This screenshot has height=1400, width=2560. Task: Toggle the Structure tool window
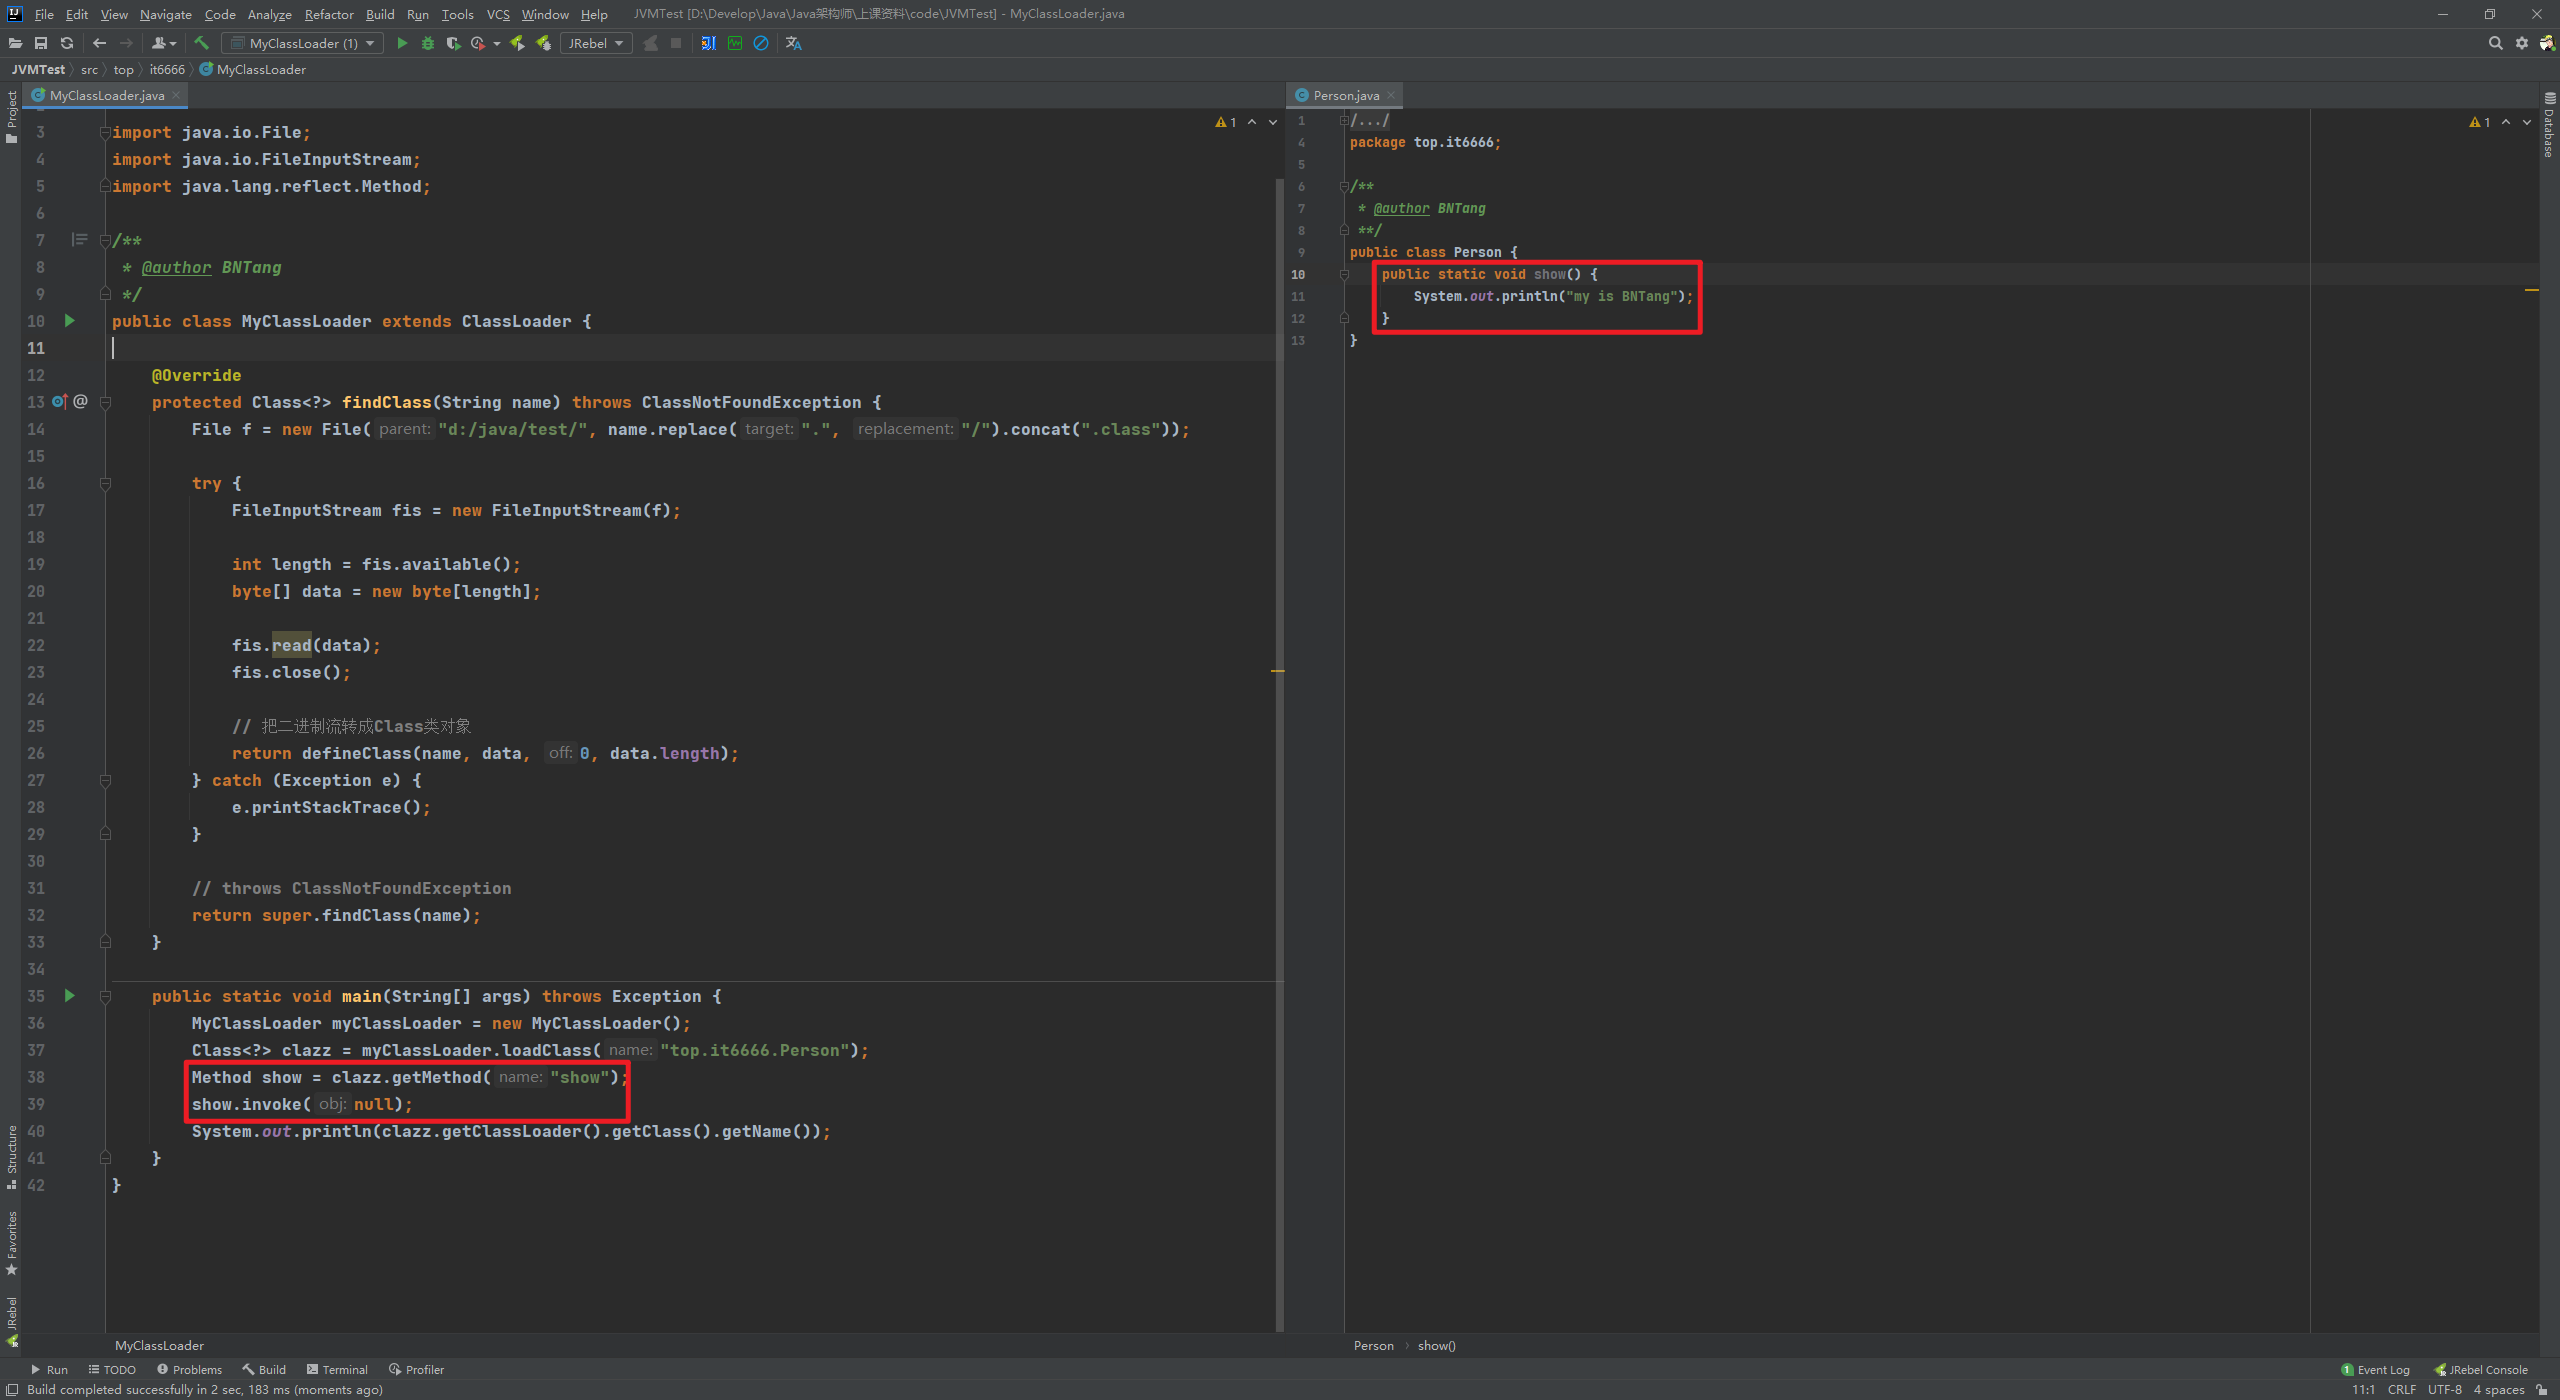click(x=12, y=1156)
